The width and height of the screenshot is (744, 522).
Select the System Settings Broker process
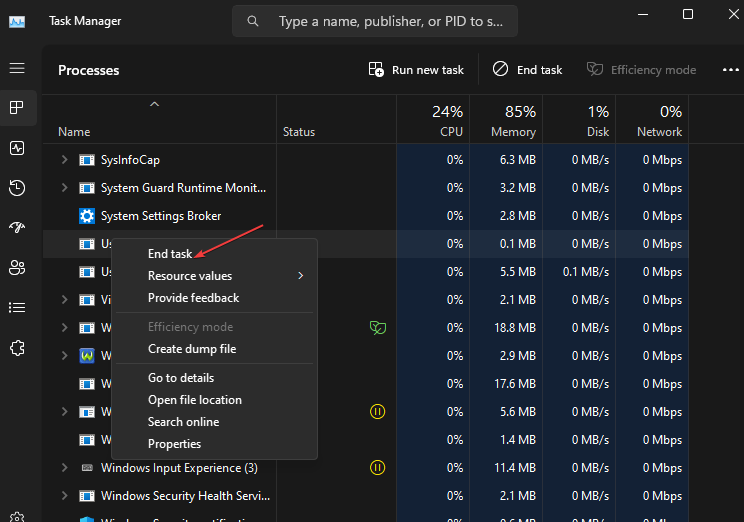pyautogui.click(x=161, y=216)
